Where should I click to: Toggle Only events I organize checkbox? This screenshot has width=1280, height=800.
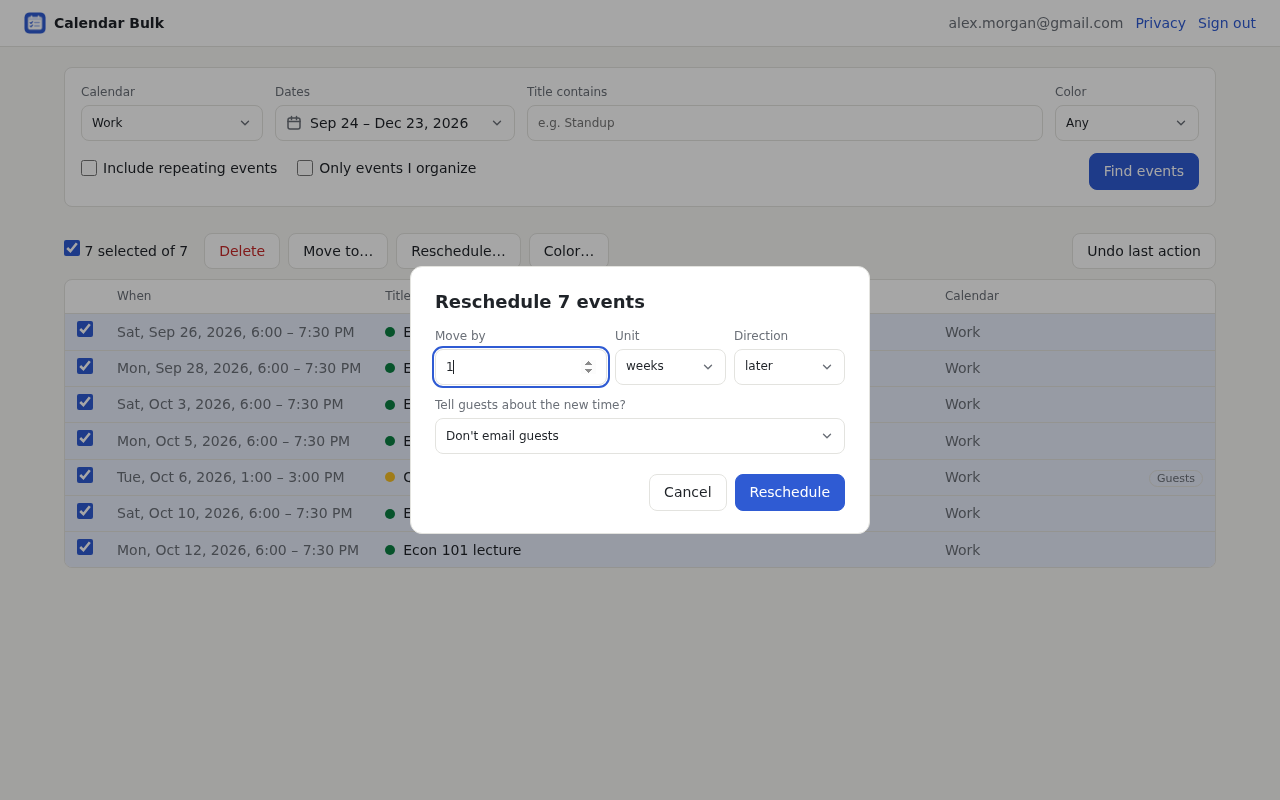pos(305,168)
